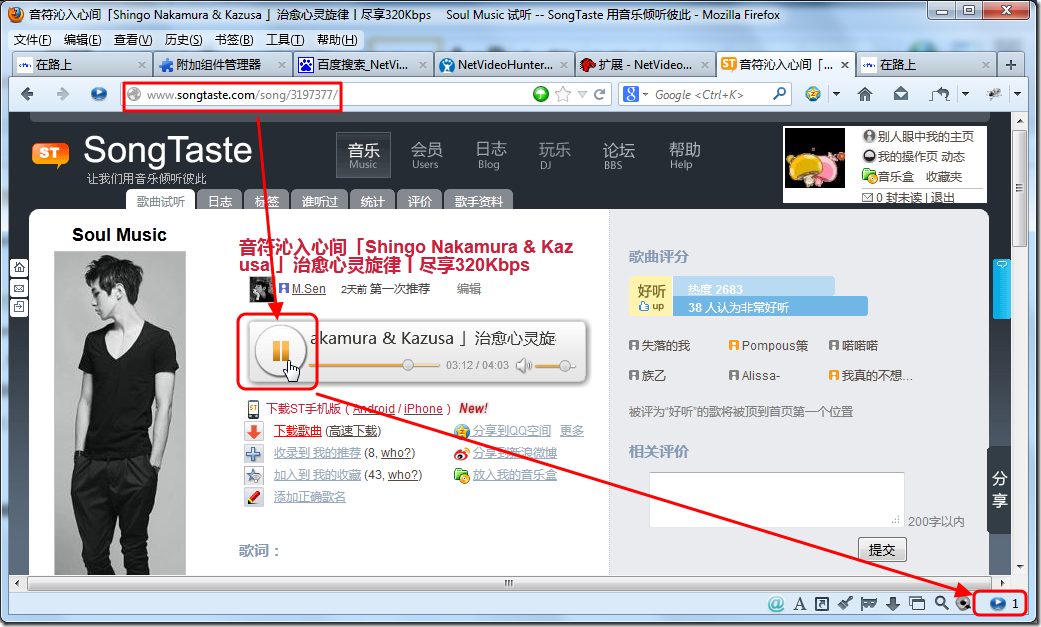Screen dimensions: 1041x627
Task: Click the star icon beside 加入到我的收藏
Action: click(254, 475)
